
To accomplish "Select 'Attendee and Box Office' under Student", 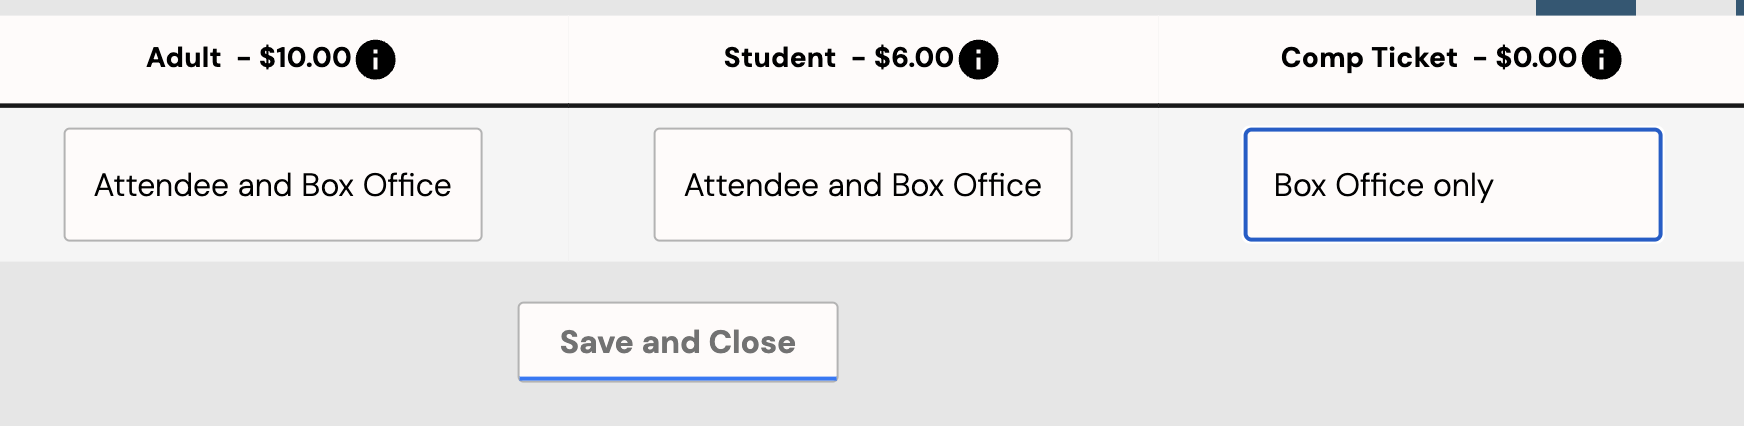I will coord(863,185).
